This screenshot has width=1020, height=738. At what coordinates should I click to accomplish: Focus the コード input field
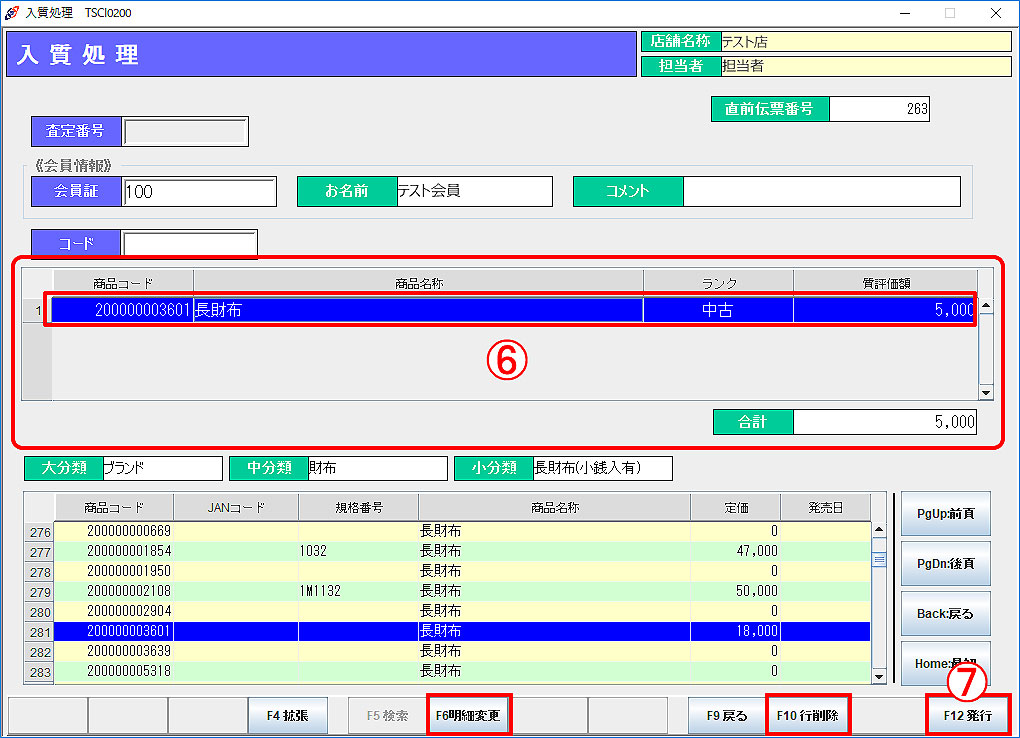pos(189,243)
